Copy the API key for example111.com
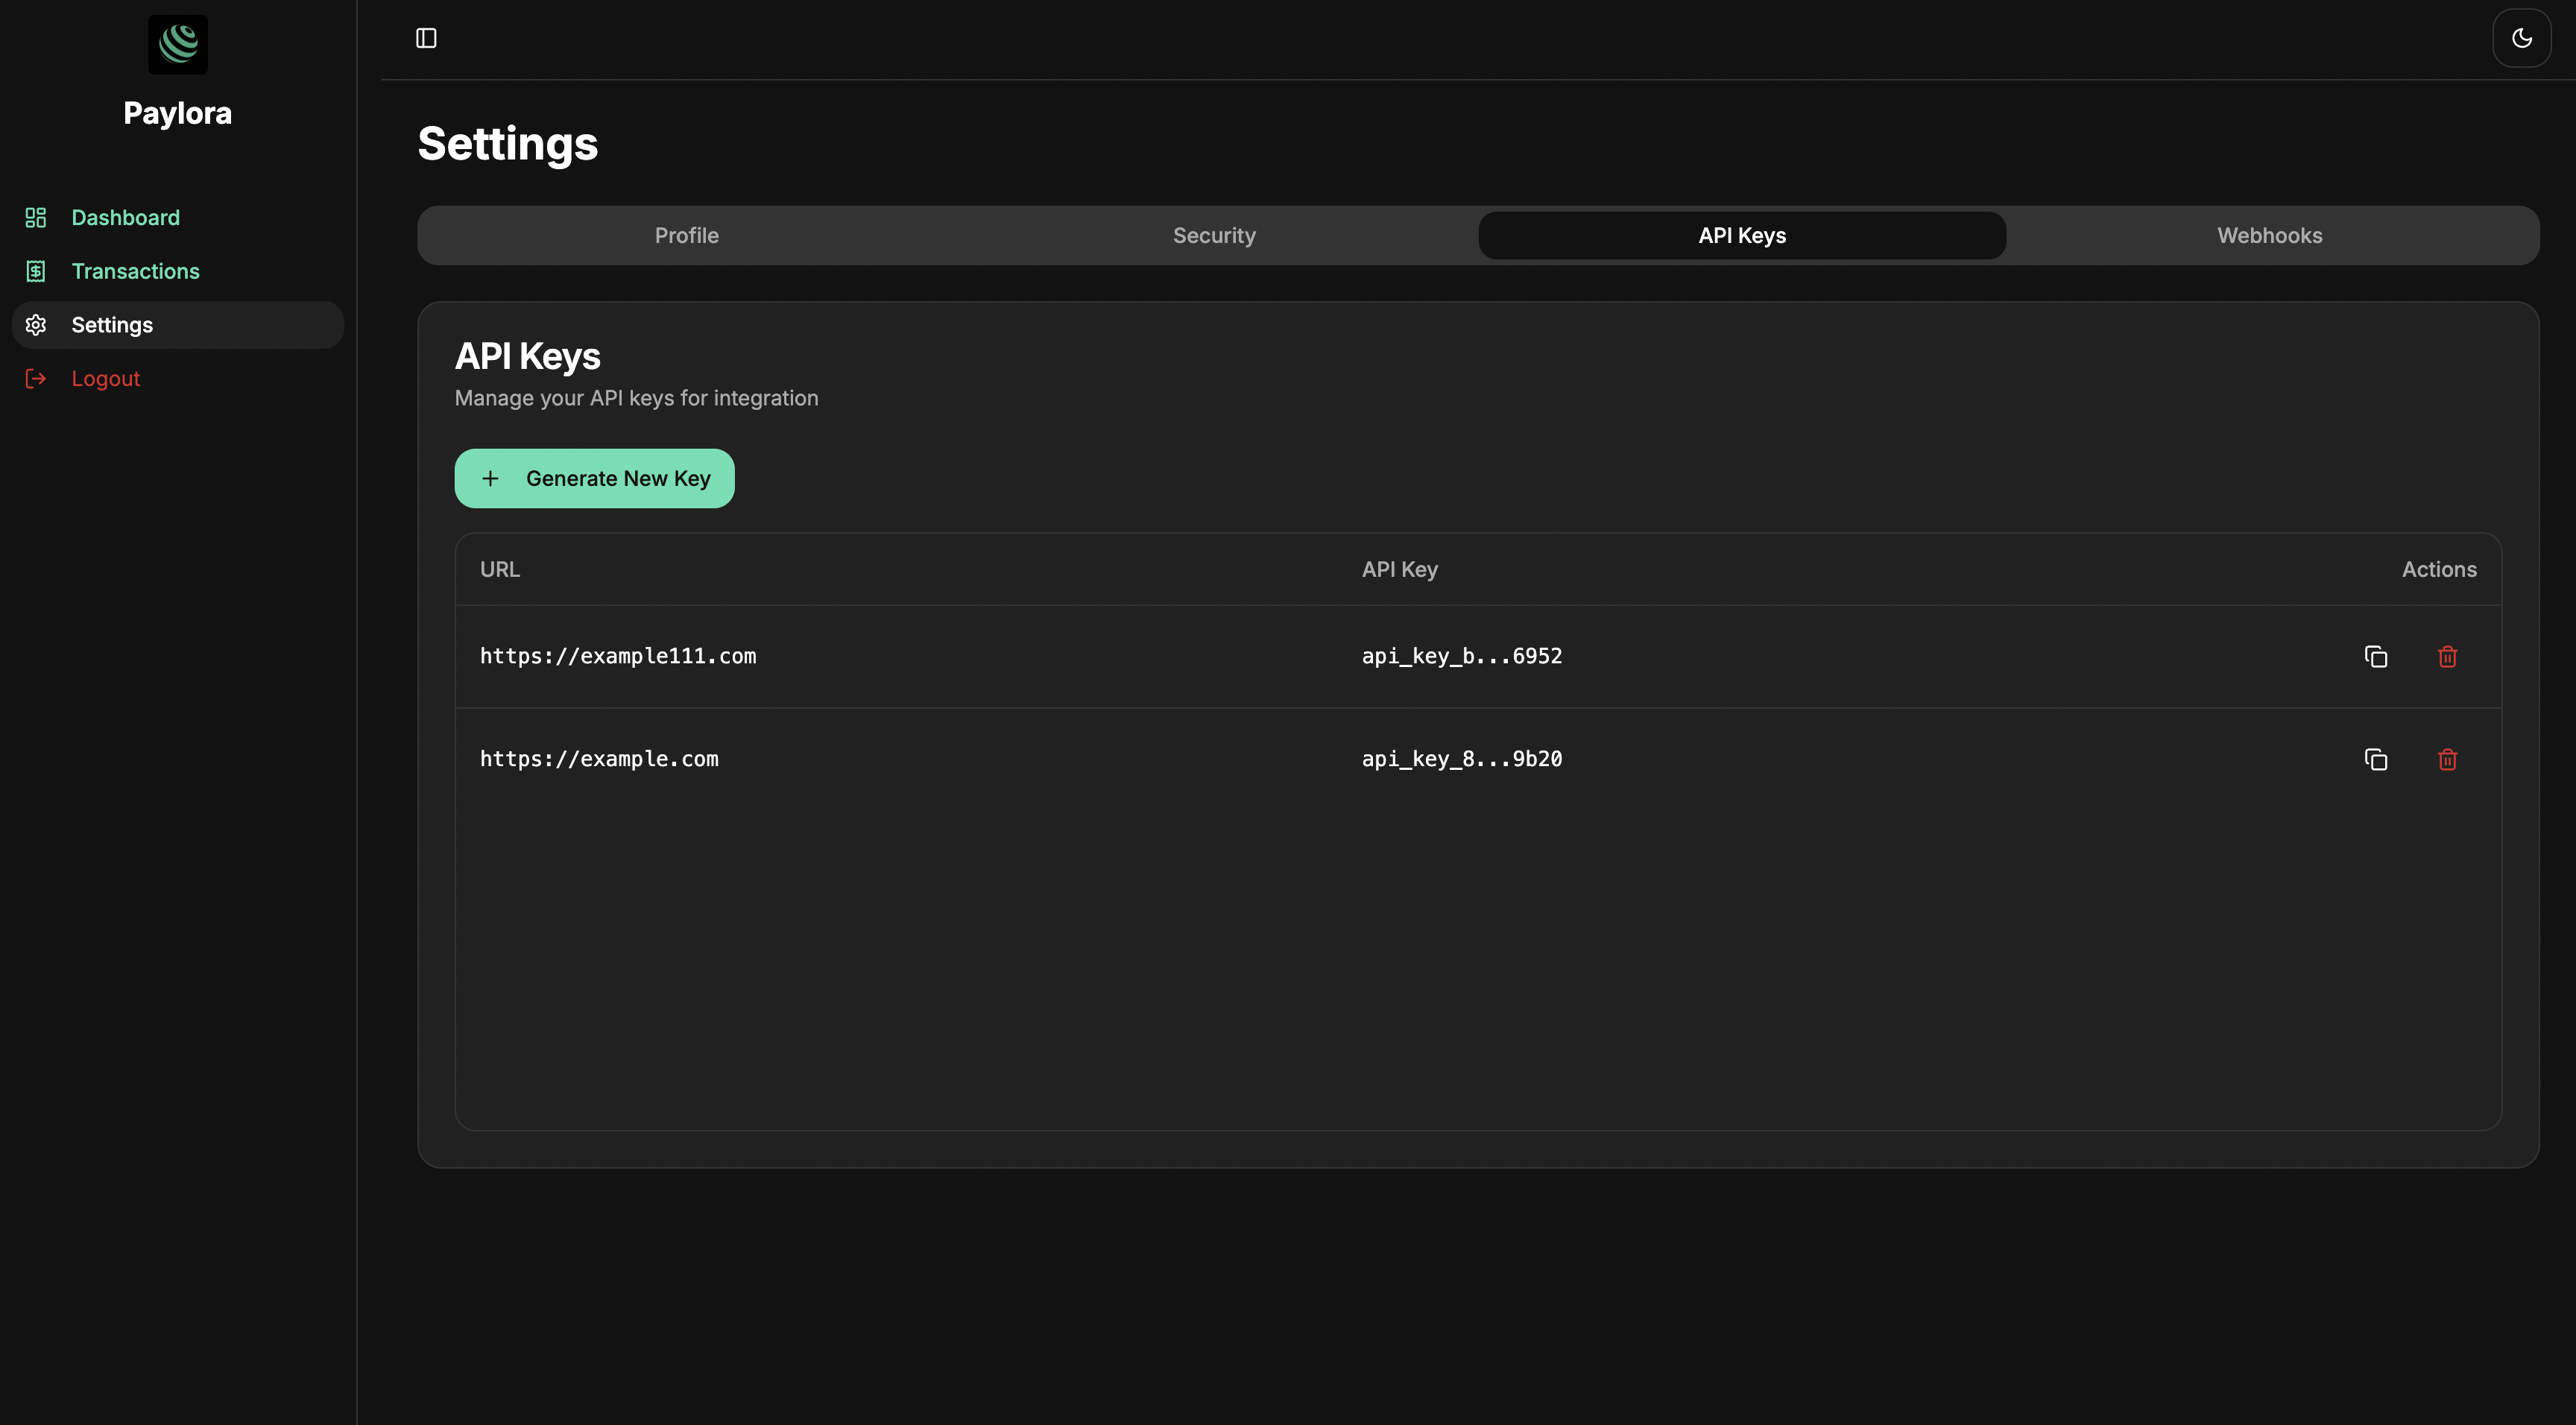 point(2376,656)
